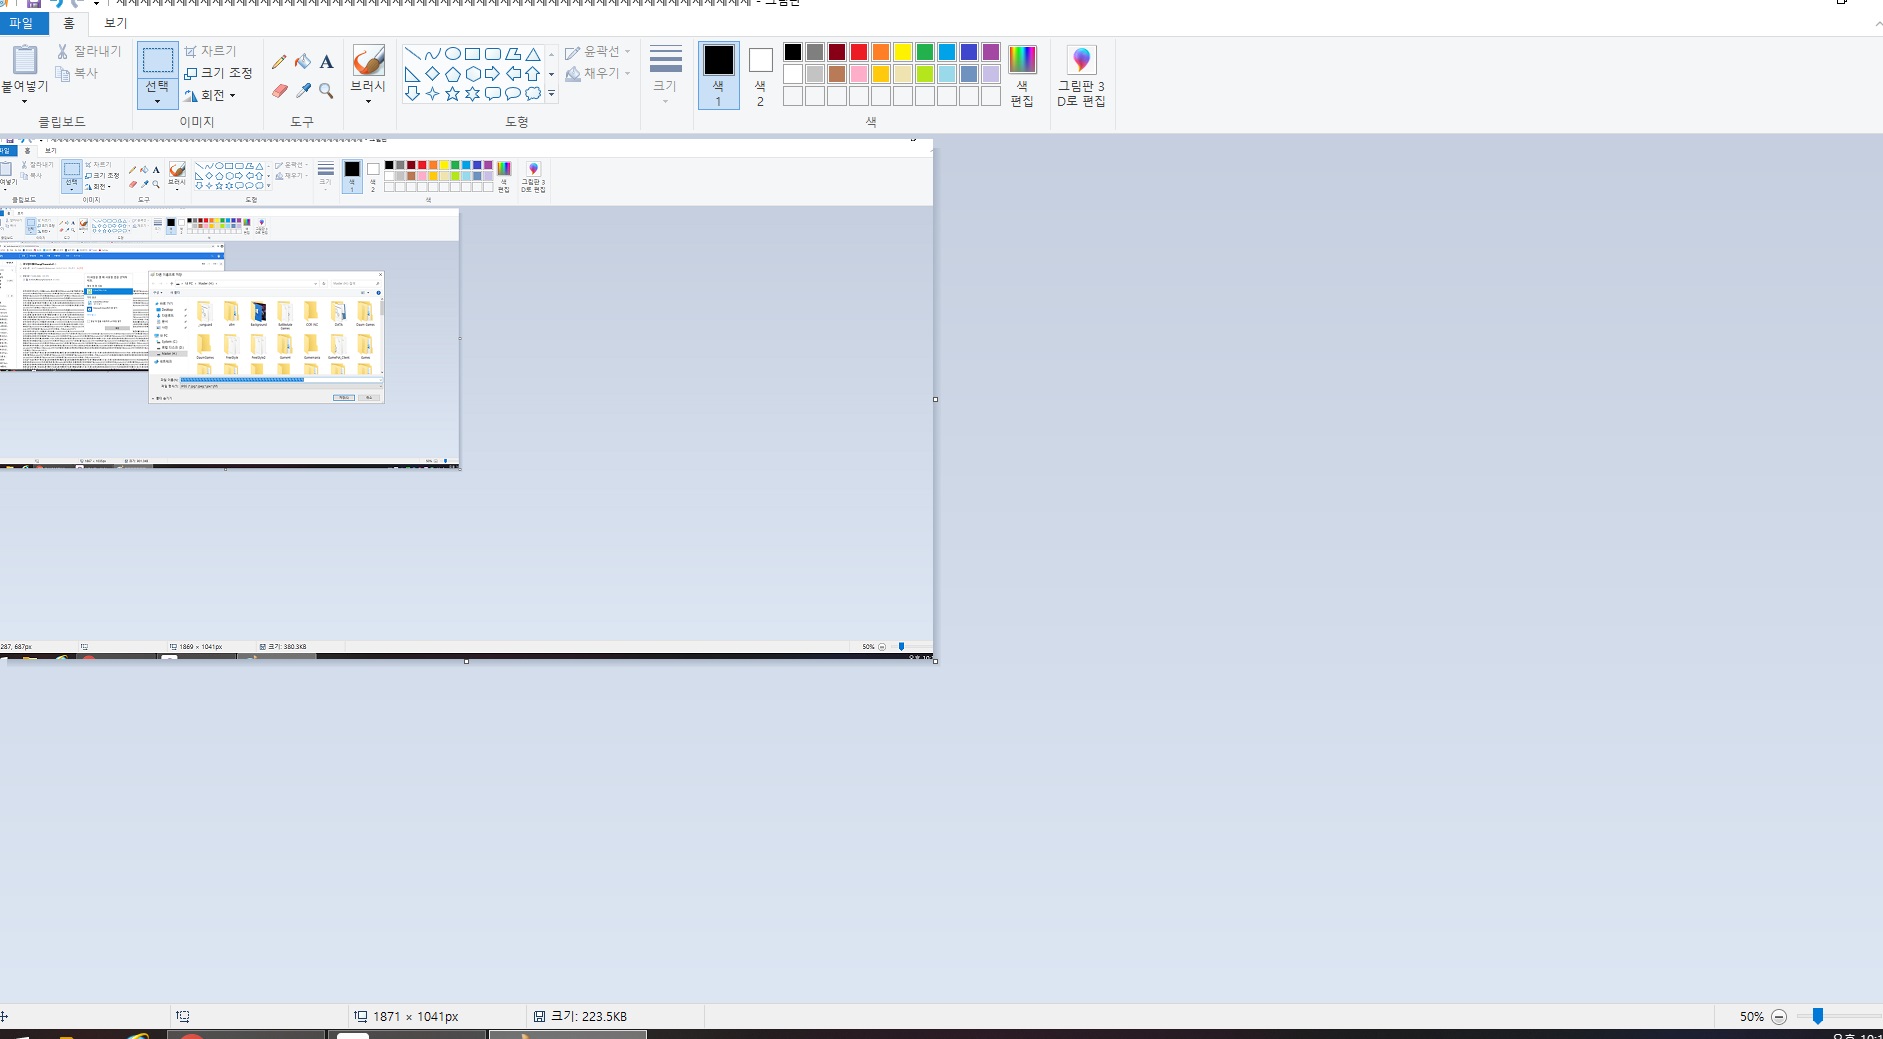Open Edit with Paint 3D (그림판 3D로 편집)

[1081, 76]
